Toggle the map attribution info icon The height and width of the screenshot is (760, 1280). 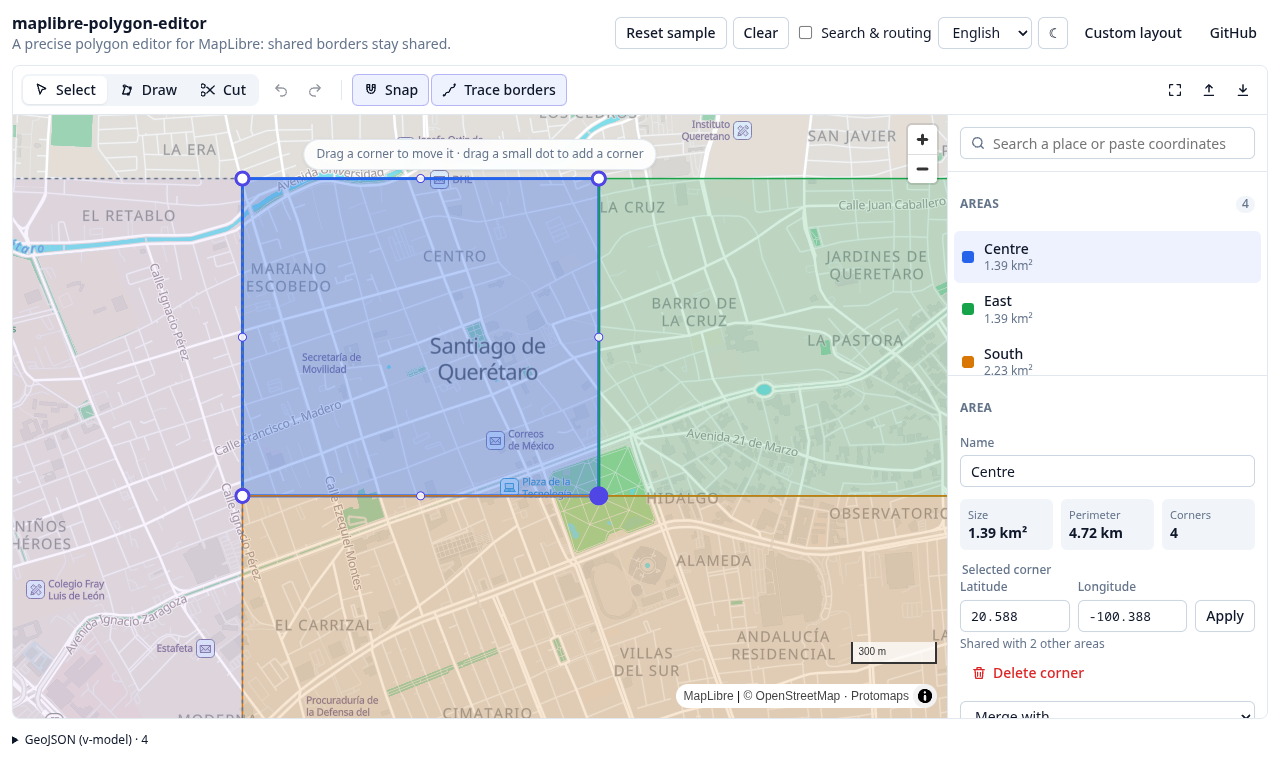tap(925, 696)
